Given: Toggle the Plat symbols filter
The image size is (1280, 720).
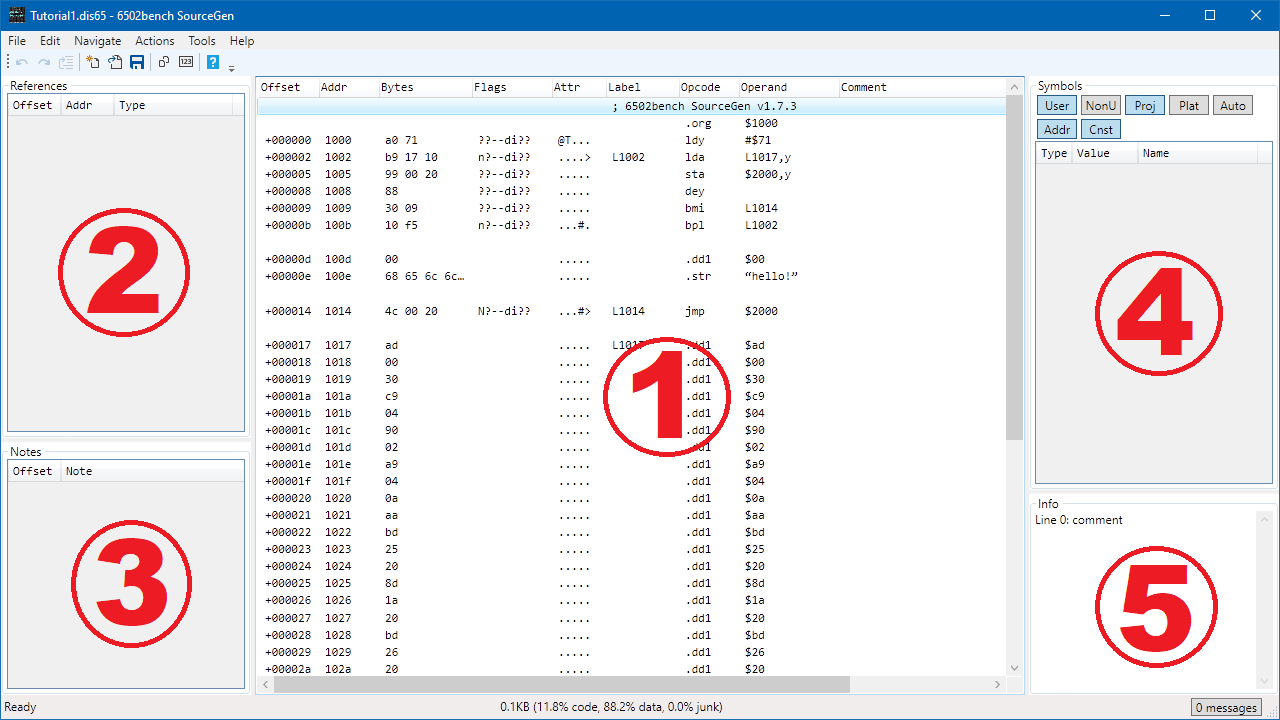Looking at the screenshot, I should click(1189, 105).
